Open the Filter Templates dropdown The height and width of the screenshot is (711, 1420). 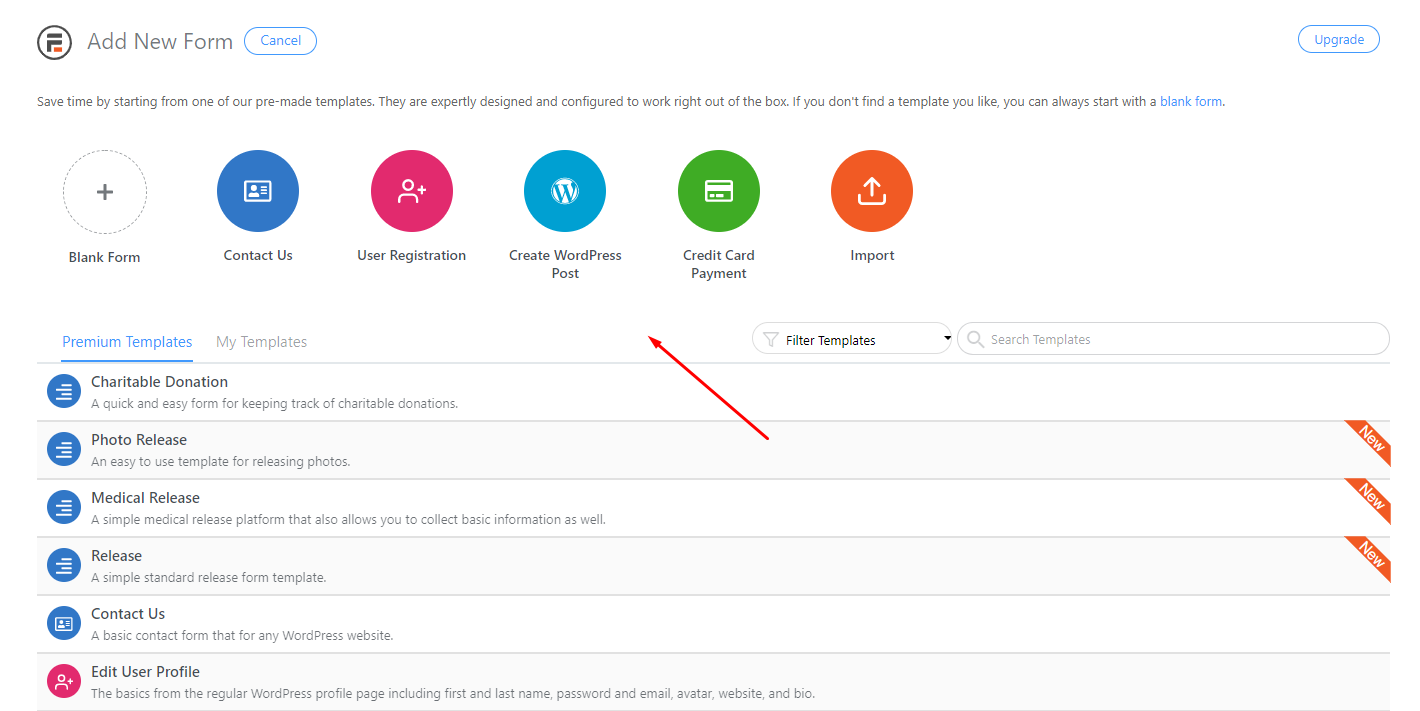(852, 340)
